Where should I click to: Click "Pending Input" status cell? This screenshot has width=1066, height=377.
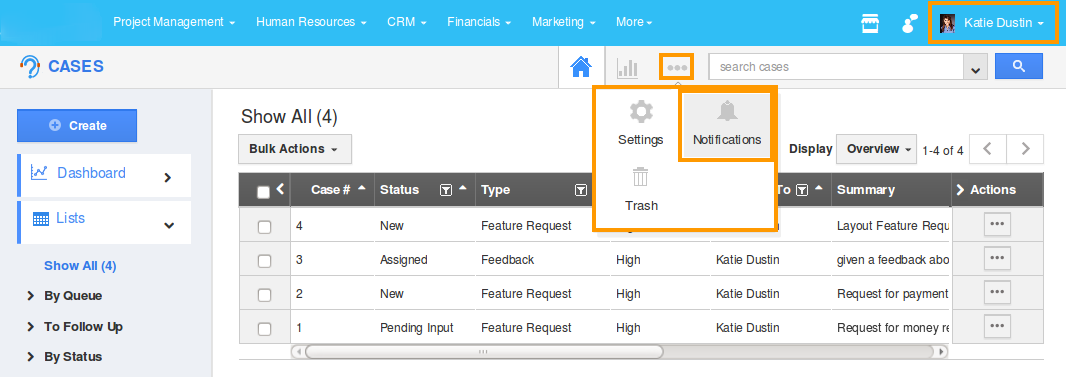tap(416, 328)
